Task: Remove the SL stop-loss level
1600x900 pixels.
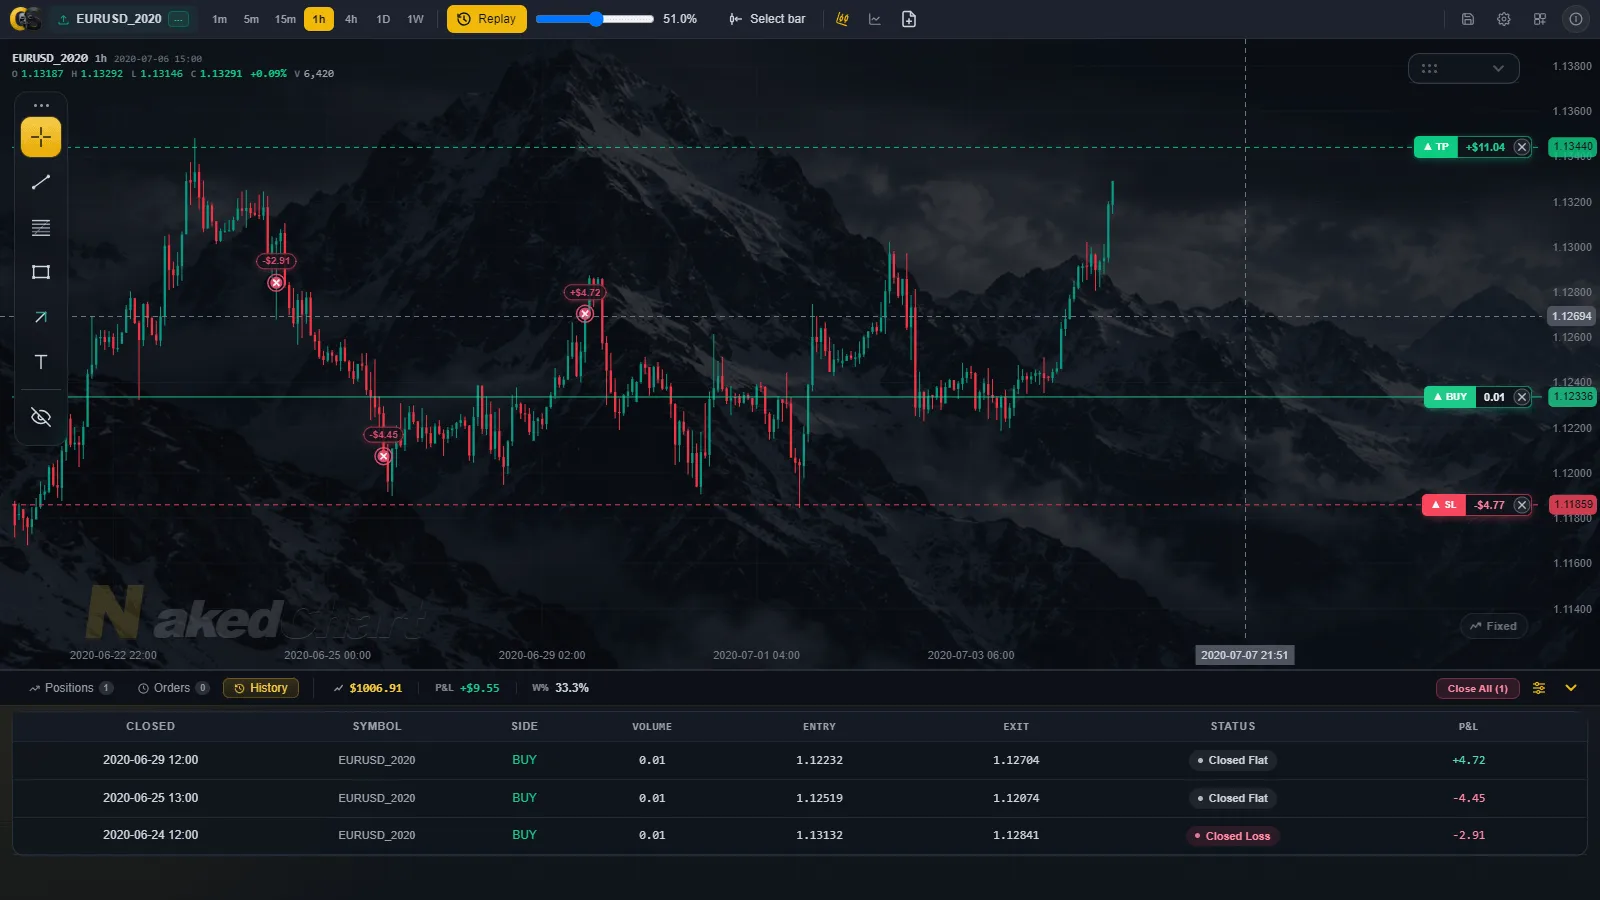Action: [x=1522, y=505]
